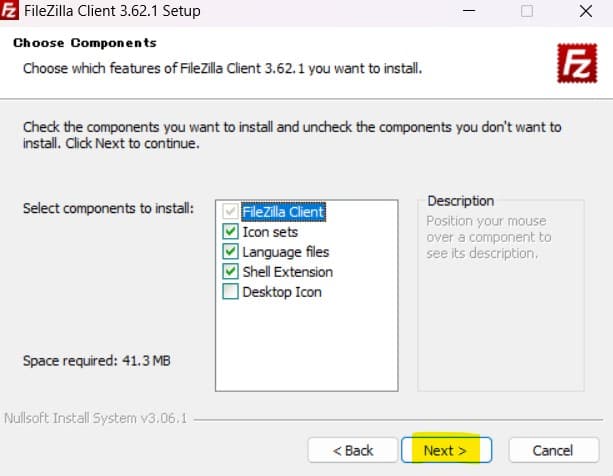Close the Setup window
The height and width of the screenshot is (476, 613).
click(x=586, y=11)
